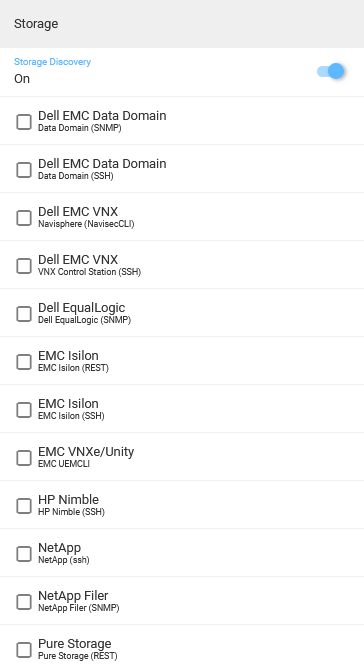Enable the Pure Storage (REST) checkbox

(x=24, y=649)
